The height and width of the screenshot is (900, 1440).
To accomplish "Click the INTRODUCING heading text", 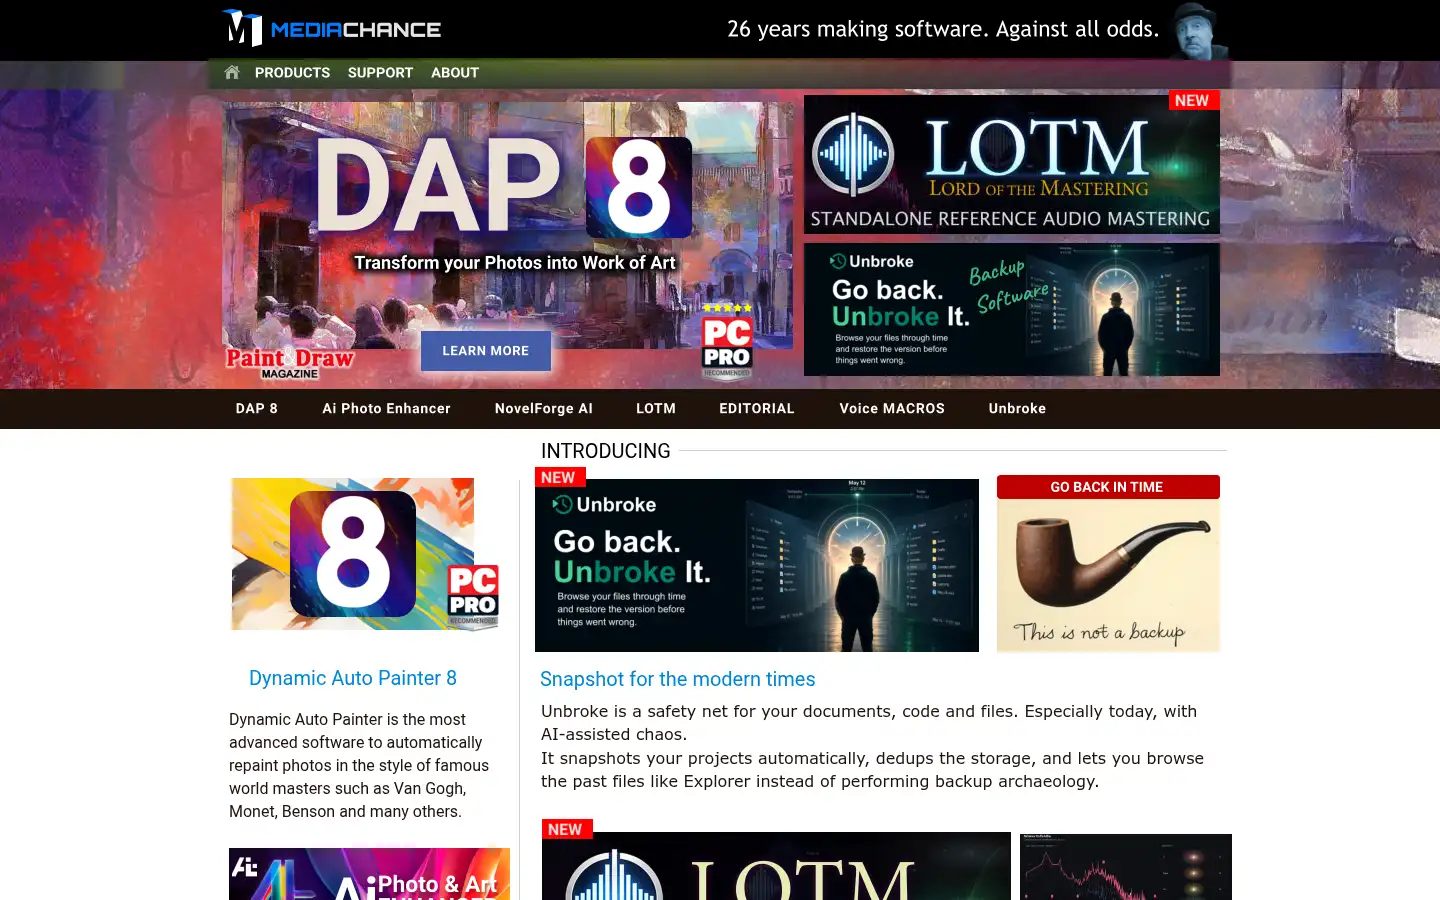I will pyautogui.click(x=606, y=451).
